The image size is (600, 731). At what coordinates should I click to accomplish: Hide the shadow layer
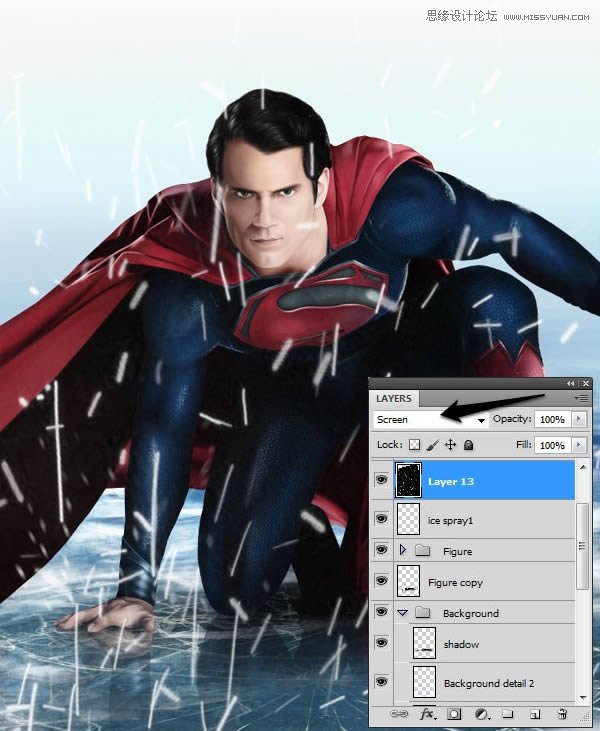(381, 643)
